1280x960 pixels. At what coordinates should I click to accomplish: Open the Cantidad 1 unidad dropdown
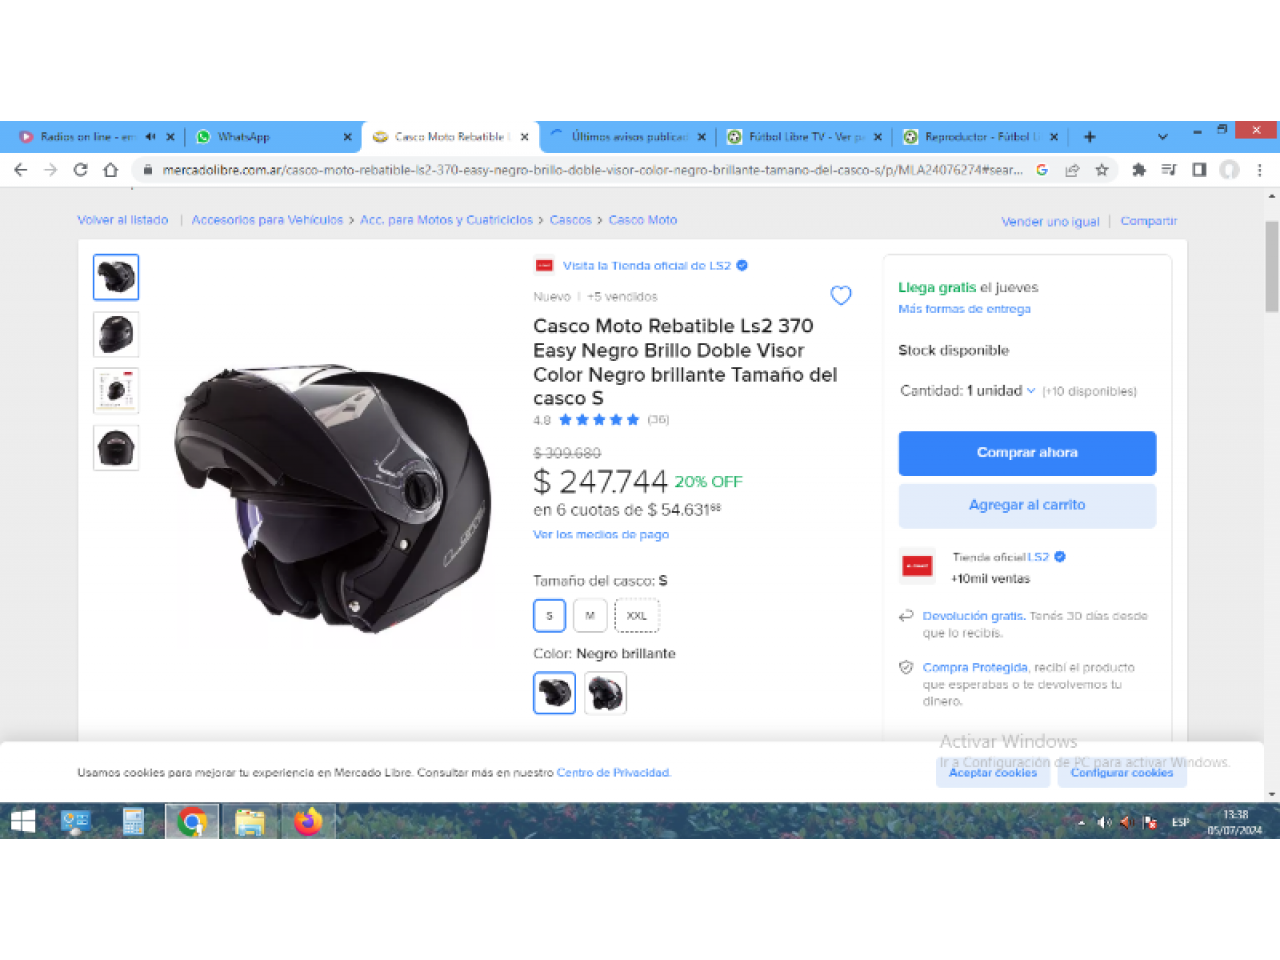coord(968,391)
